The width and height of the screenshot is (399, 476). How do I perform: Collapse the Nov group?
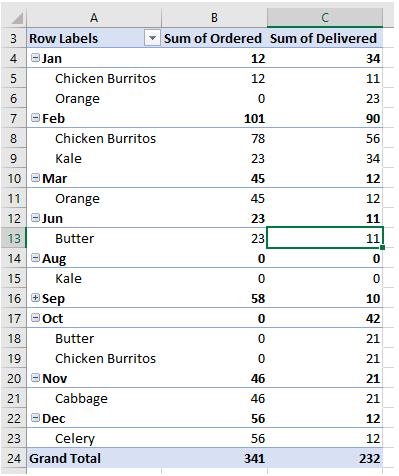coord(35,378)
